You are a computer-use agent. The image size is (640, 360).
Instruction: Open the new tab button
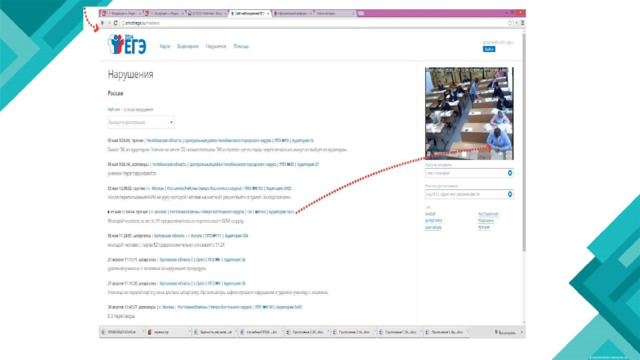(x=361, y=13)
